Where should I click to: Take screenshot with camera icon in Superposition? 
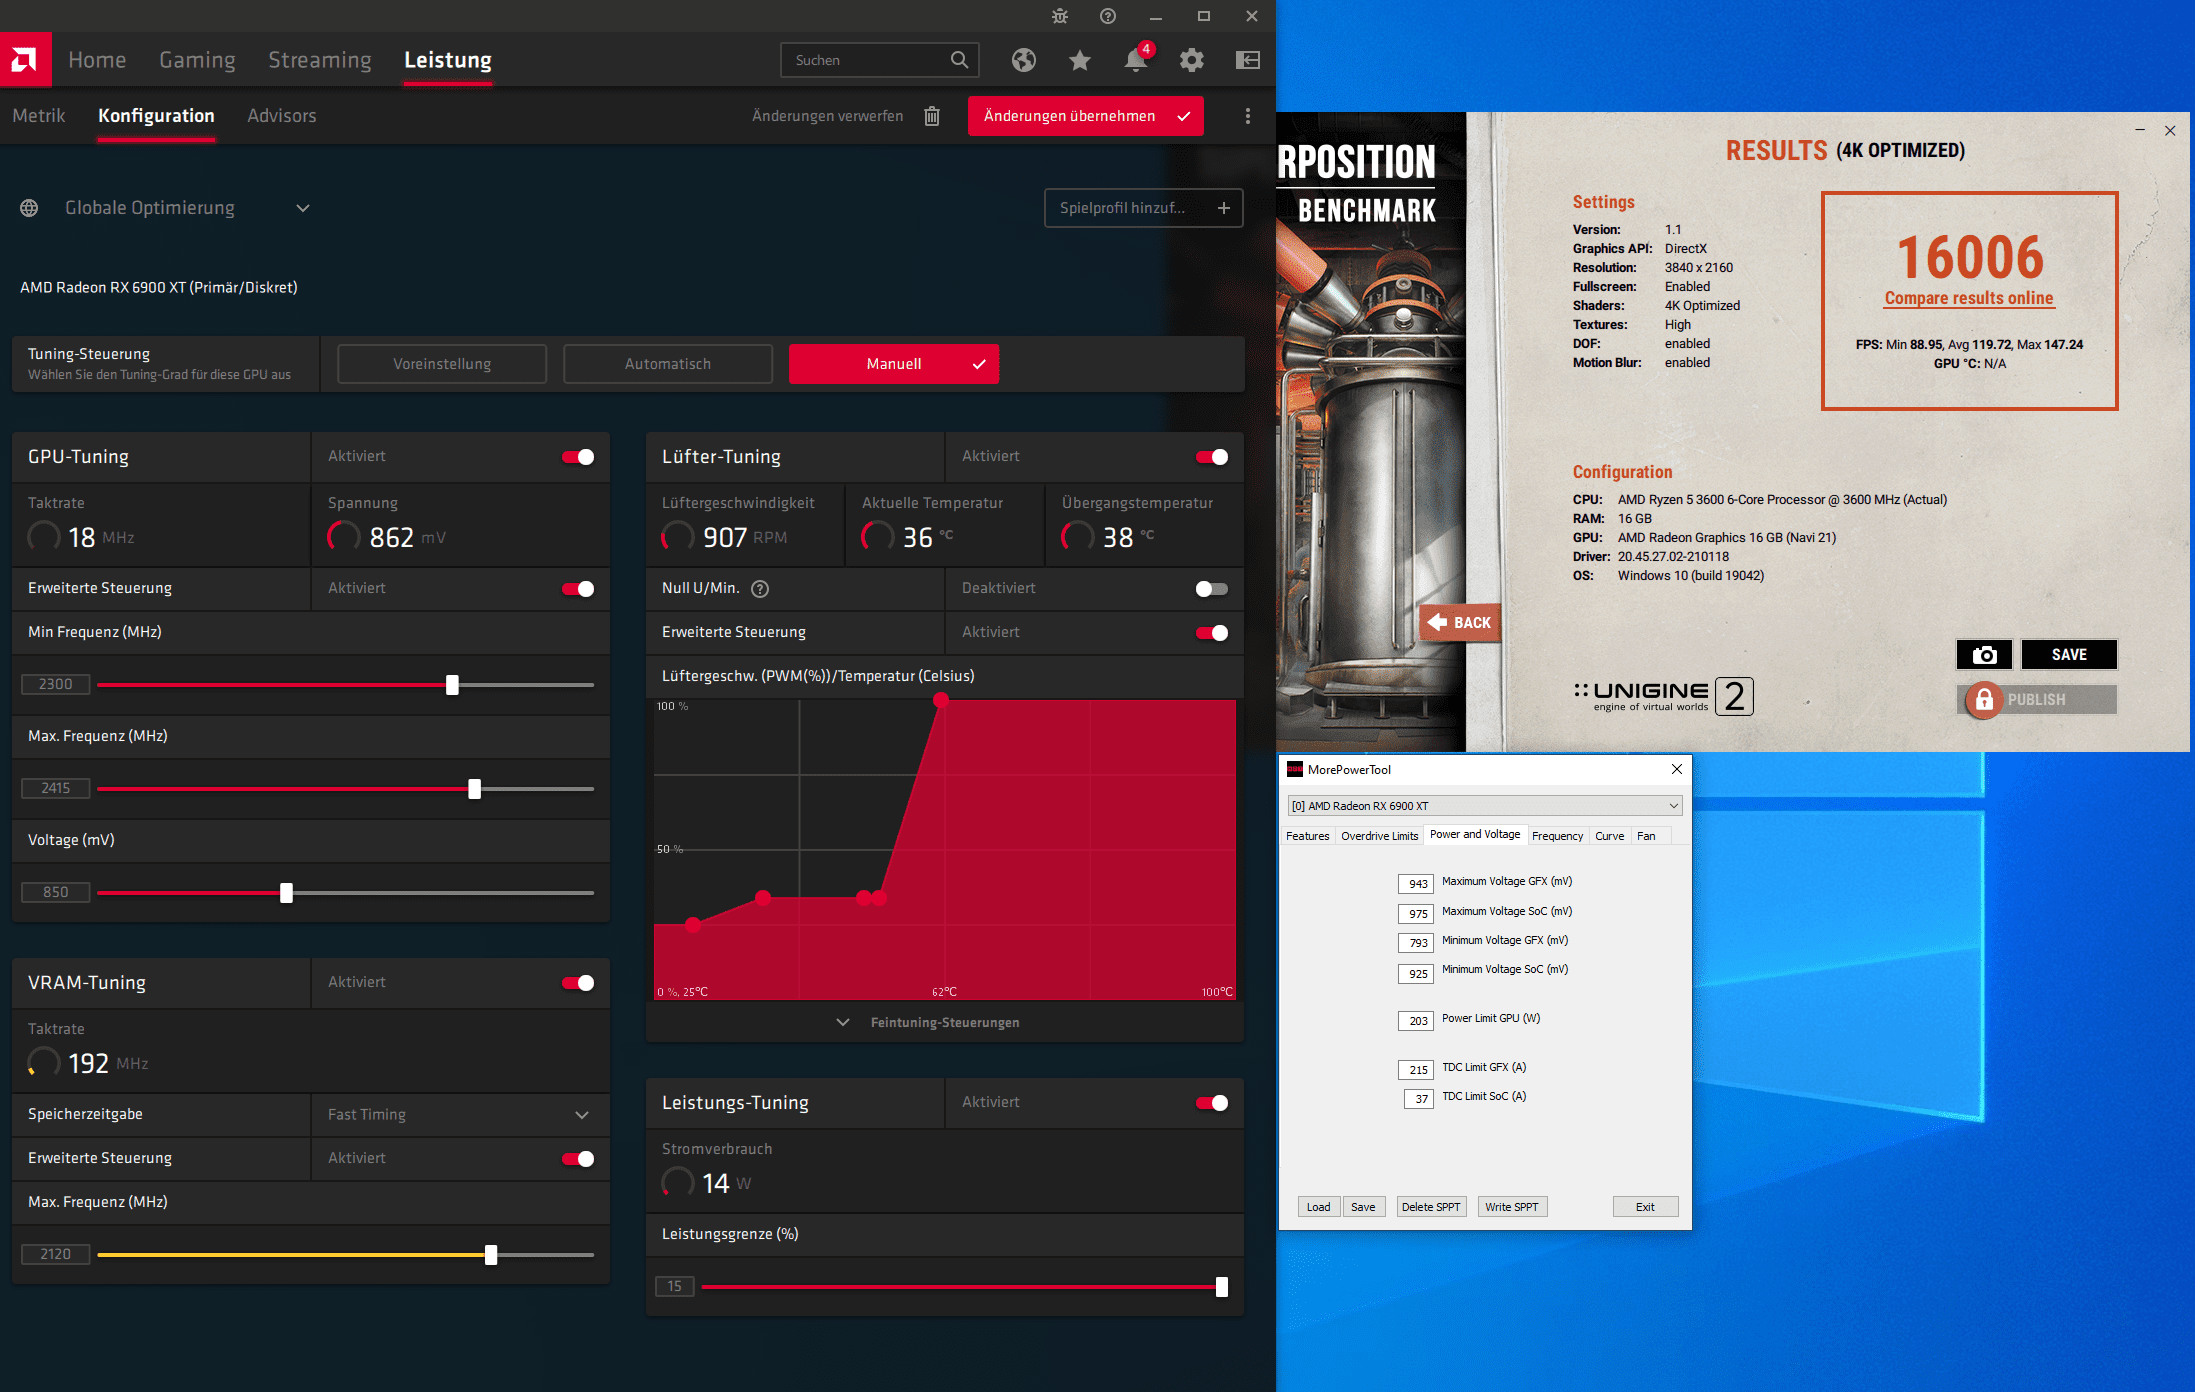click(1984, 655)
